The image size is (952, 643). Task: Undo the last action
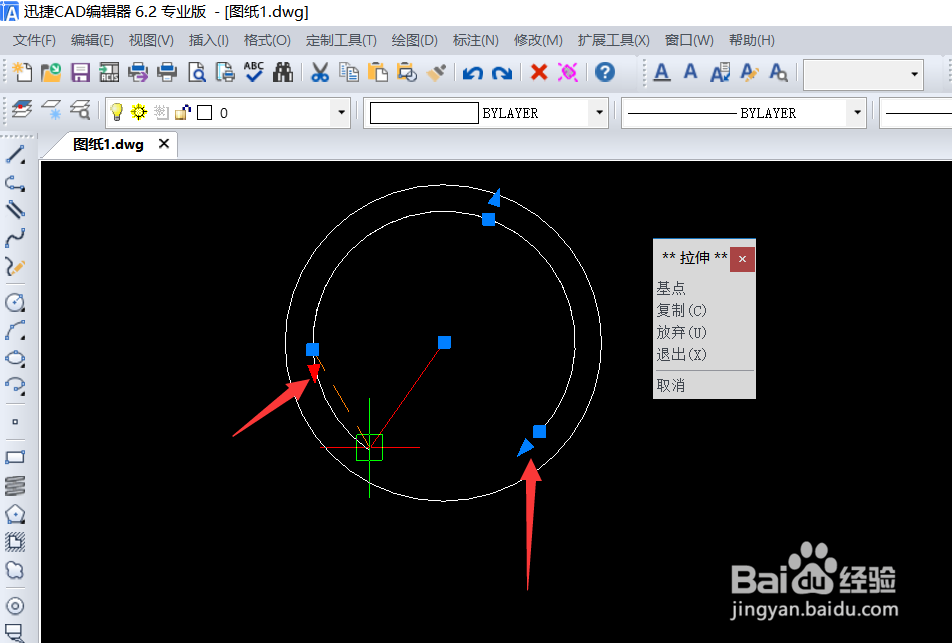pyautogui.click(x=472, y=73)
